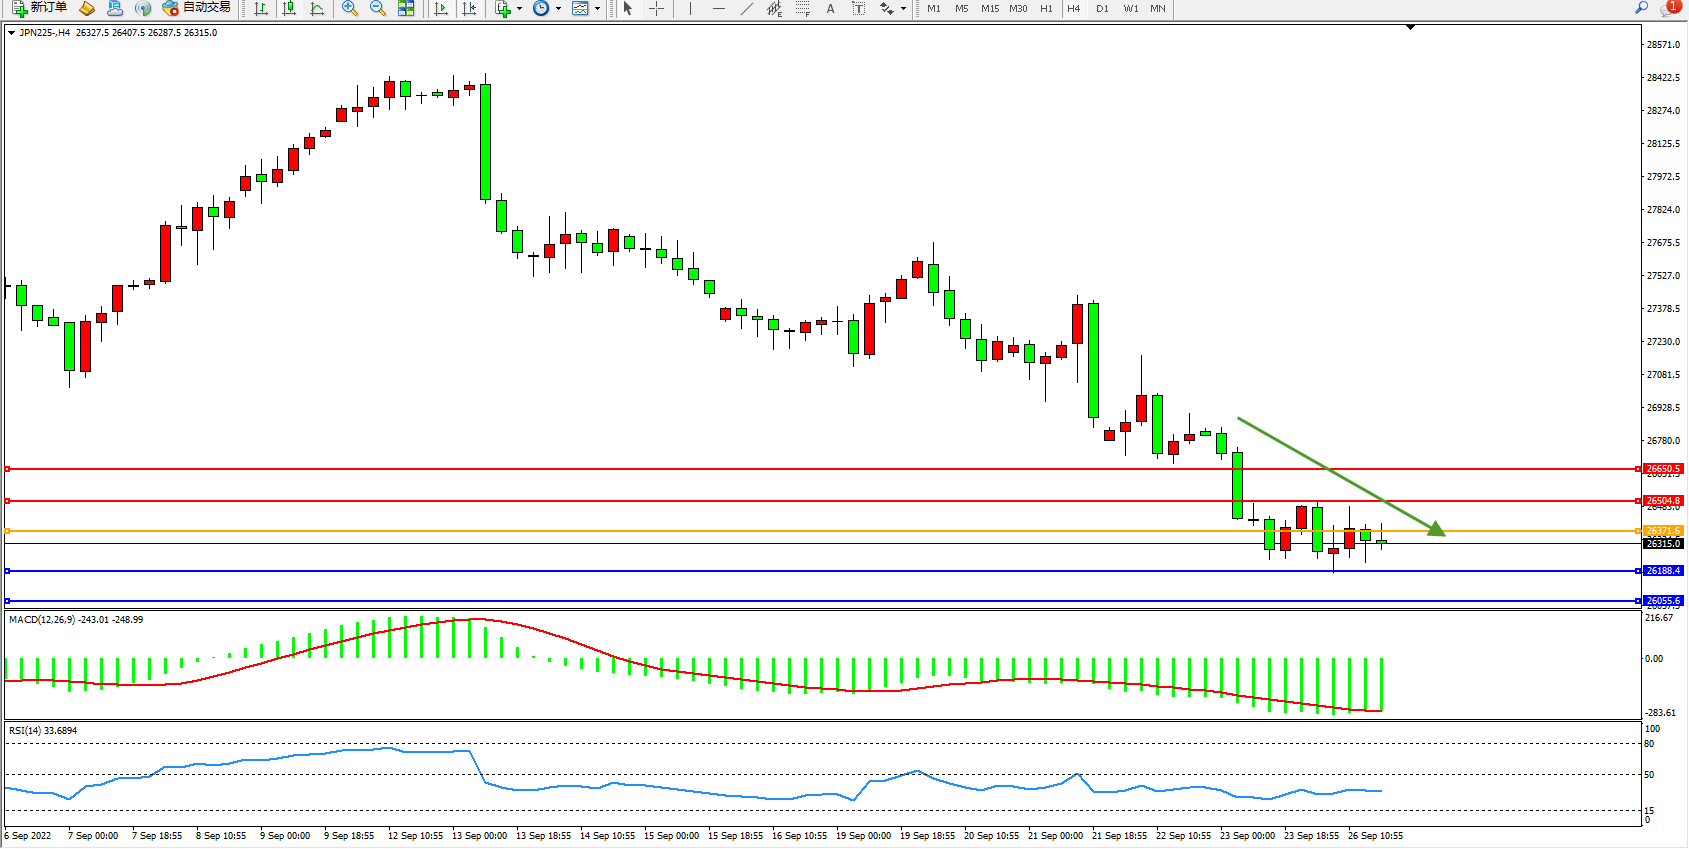This screenshot has width=1689, height=849.
Task: Click the tile windows icon
Action: tap(406, 8)
